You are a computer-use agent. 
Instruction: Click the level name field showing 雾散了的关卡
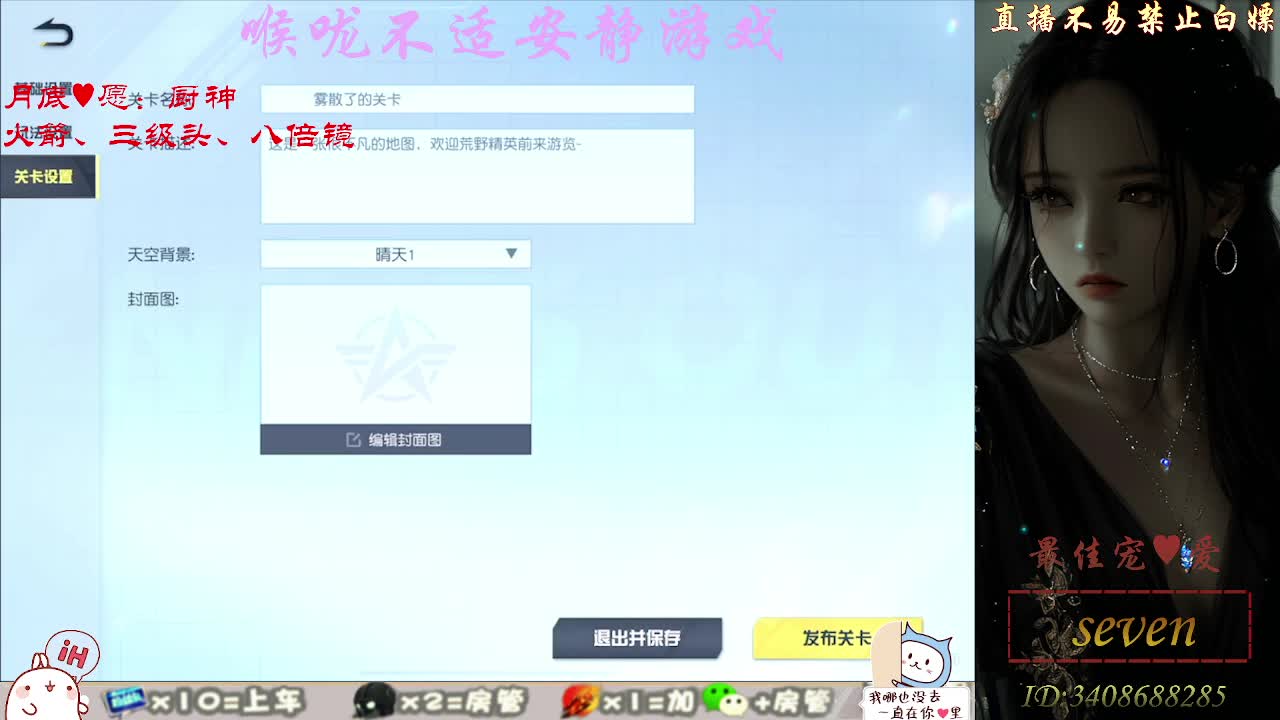pos(477,98)
